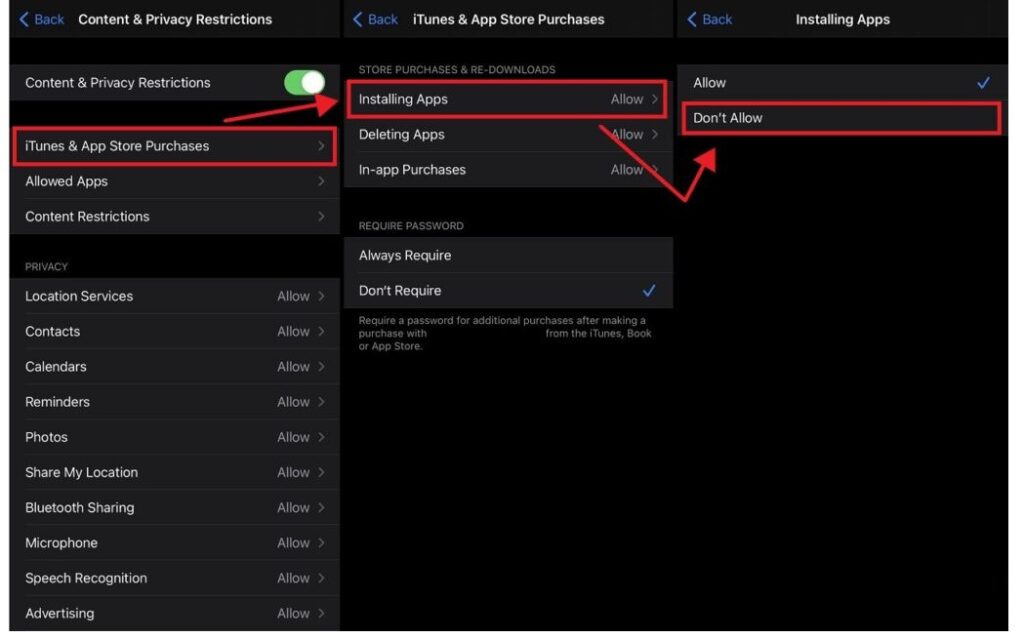Click the Allow value for Advertising
The width and height of the screenshot is (1024, 638).
(x=293, y=614)
